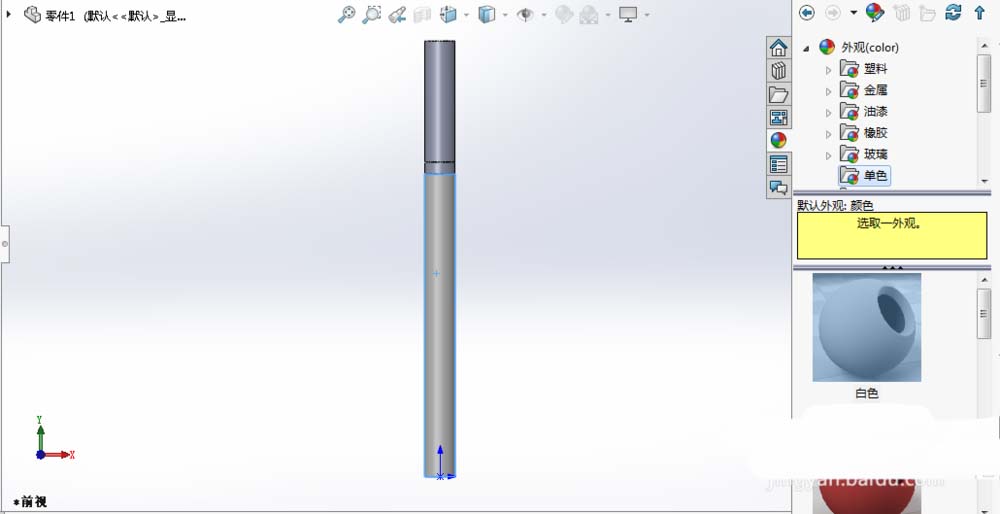Select the 油漆 appearance folder

tap(864, 111)
